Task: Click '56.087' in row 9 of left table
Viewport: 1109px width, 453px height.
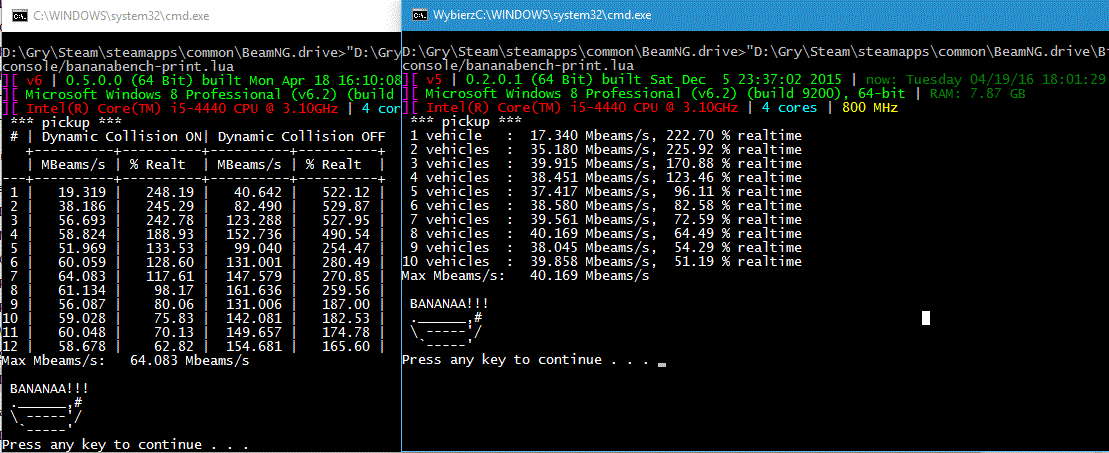Action: point(82,304)
